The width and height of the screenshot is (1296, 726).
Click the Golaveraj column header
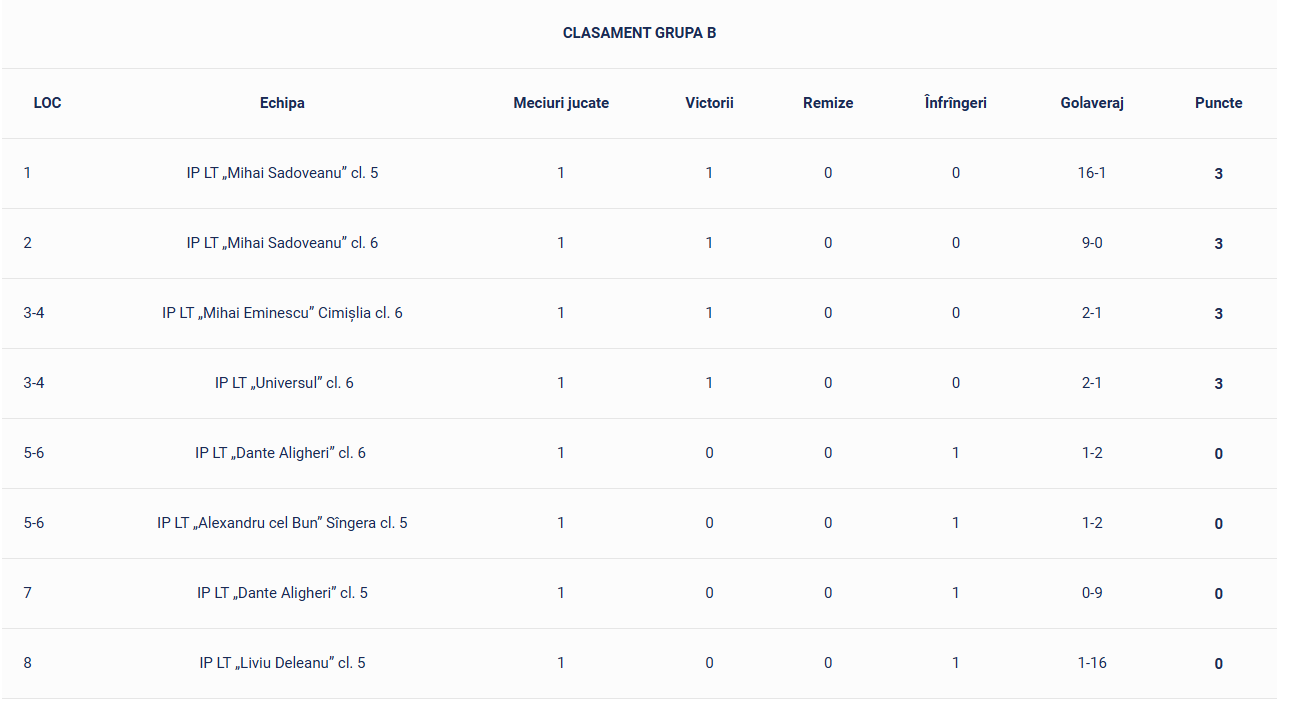click(x=1092, y=103)
